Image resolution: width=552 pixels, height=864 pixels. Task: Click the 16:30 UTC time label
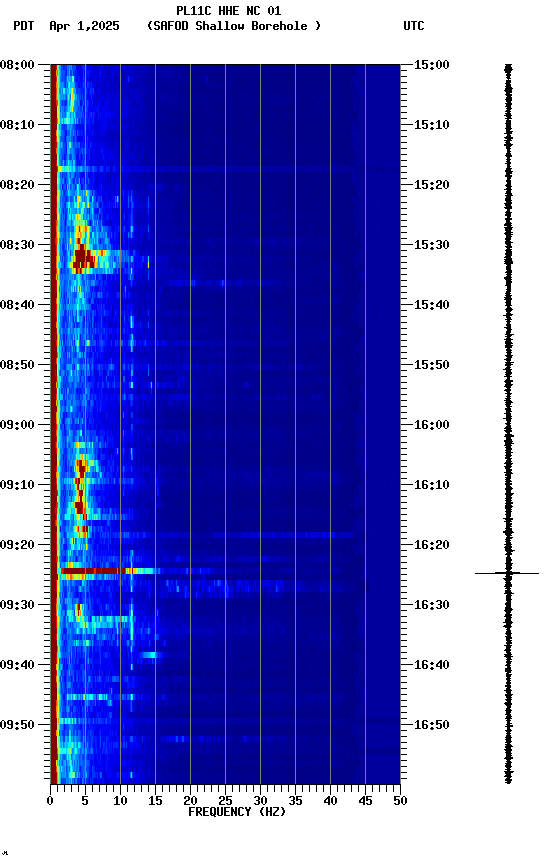pos(432,605)
